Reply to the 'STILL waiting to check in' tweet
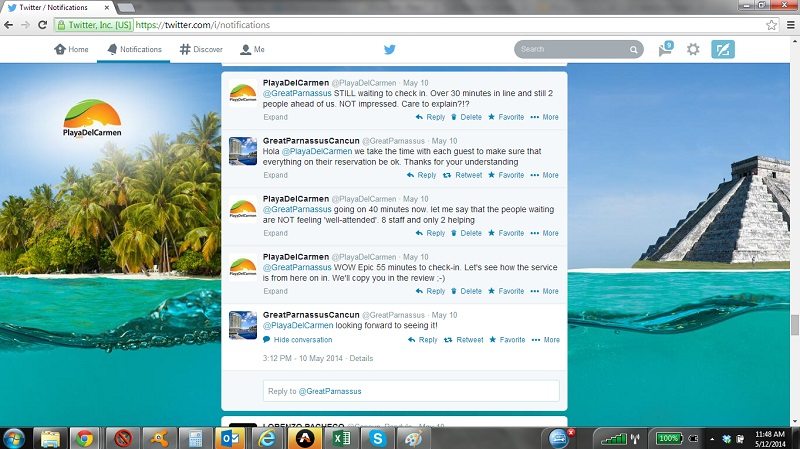The width and height of the screenshot is (800, 449). [x=431, y=117]
